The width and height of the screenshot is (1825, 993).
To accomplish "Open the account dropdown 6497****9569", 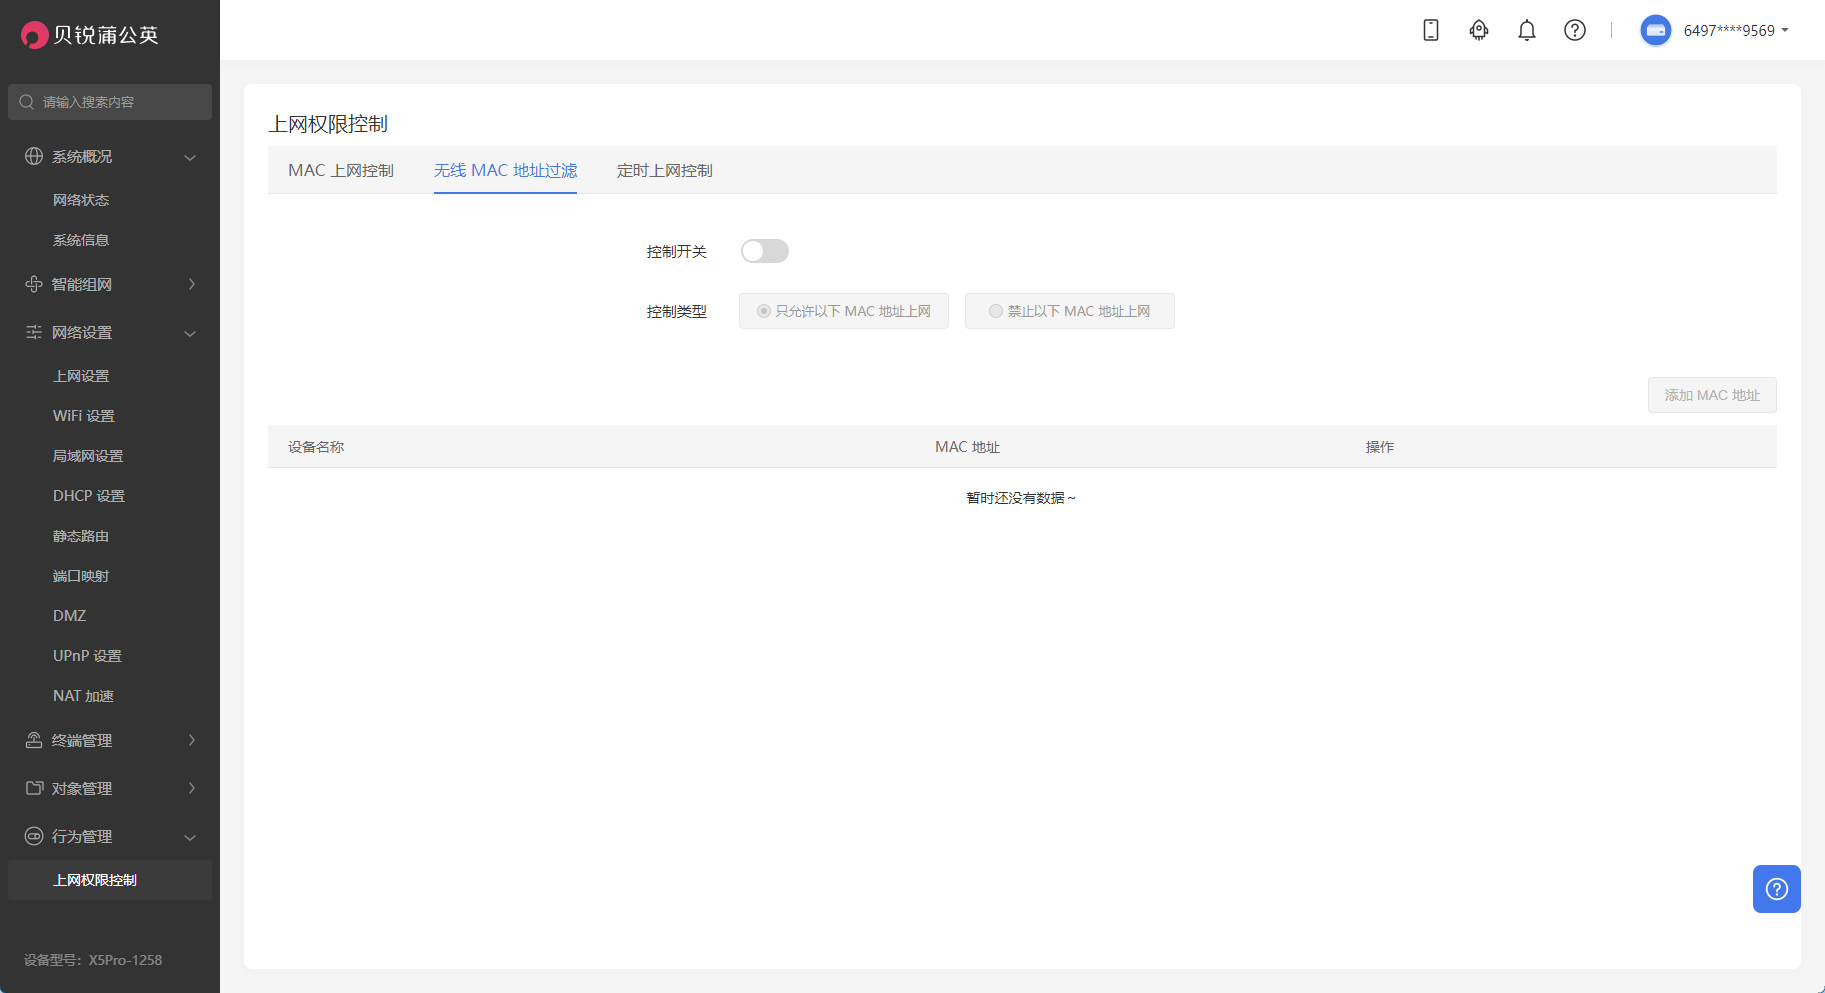I will (x=1735, y=30).
